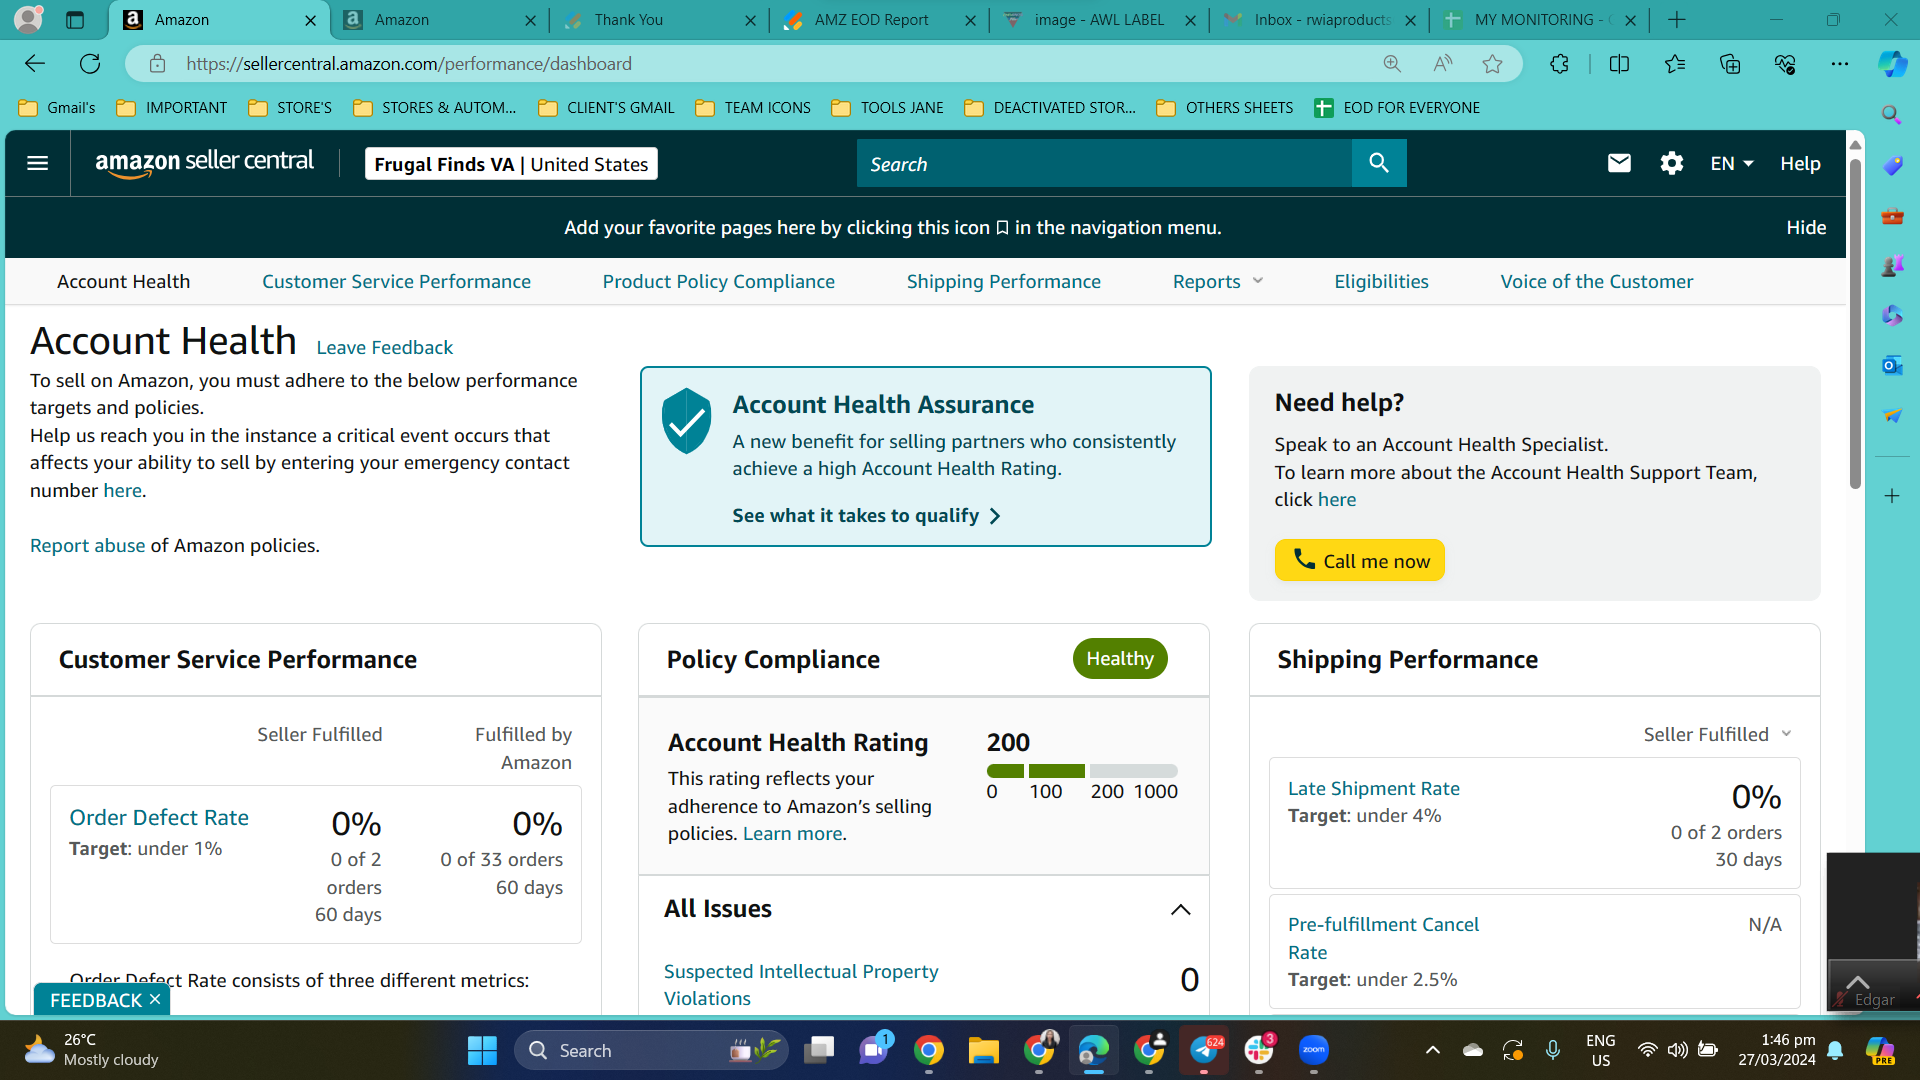The width and height of the screenshot is (1920, 1080).
Task: Add a new app to the Edge sidebar
Action: coord(1892,496)
